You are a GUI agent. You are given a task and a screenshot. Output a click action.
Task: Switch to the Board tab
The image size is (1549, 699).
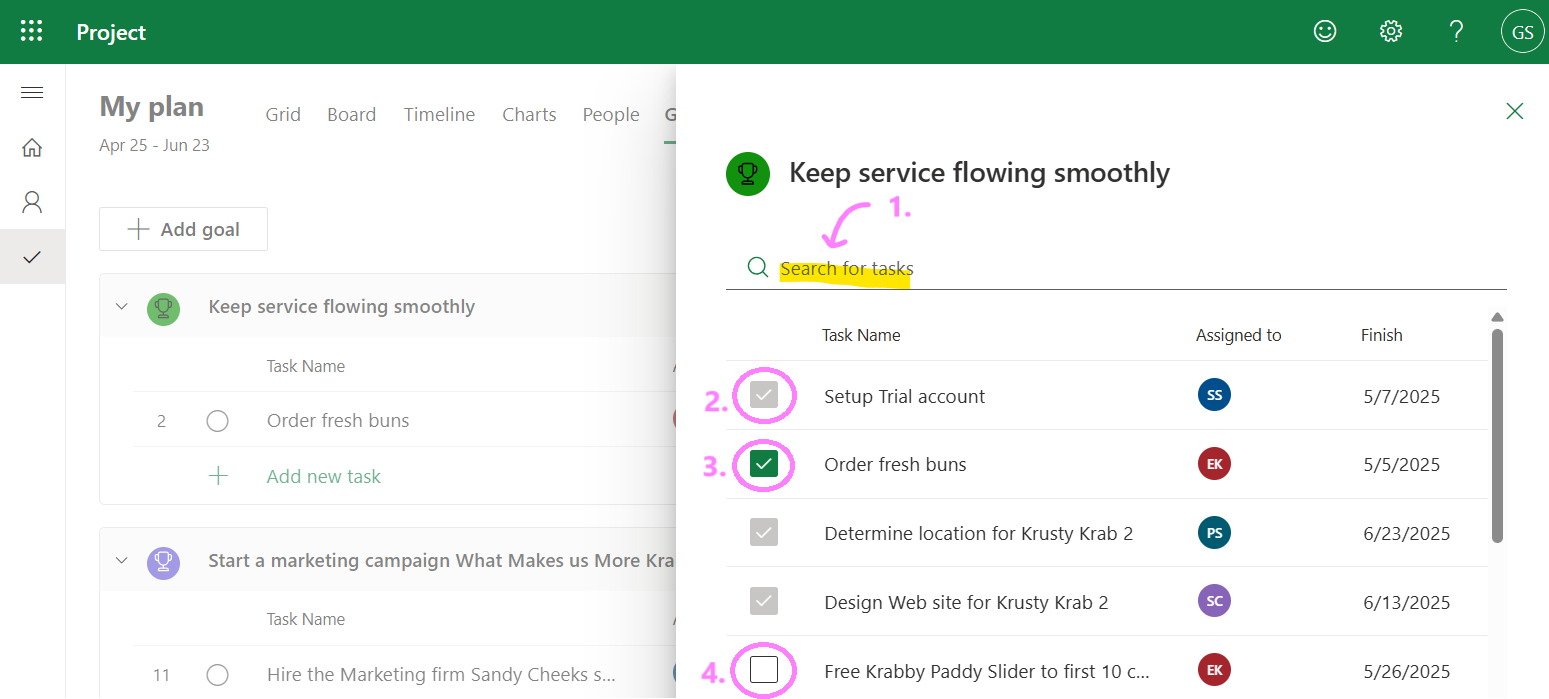(352, 115)
